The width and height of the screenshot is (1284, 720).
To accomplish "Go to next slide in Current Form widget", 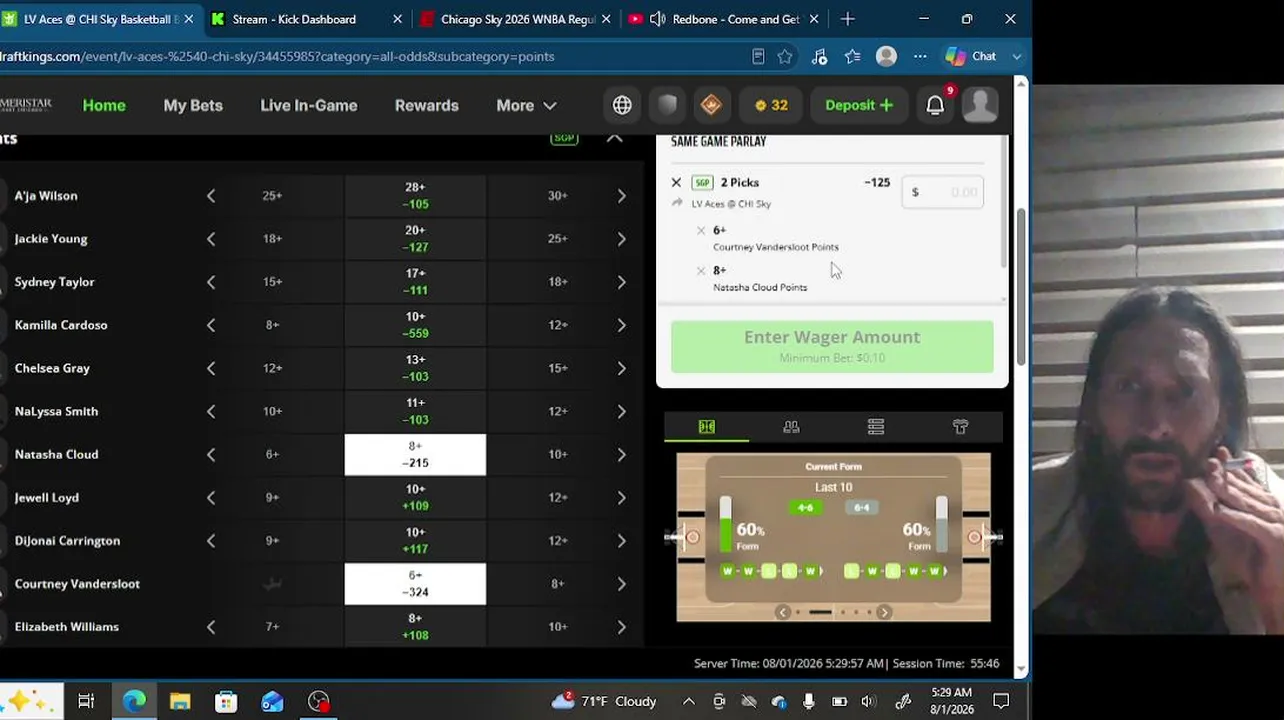I will (x=884, y=612).
